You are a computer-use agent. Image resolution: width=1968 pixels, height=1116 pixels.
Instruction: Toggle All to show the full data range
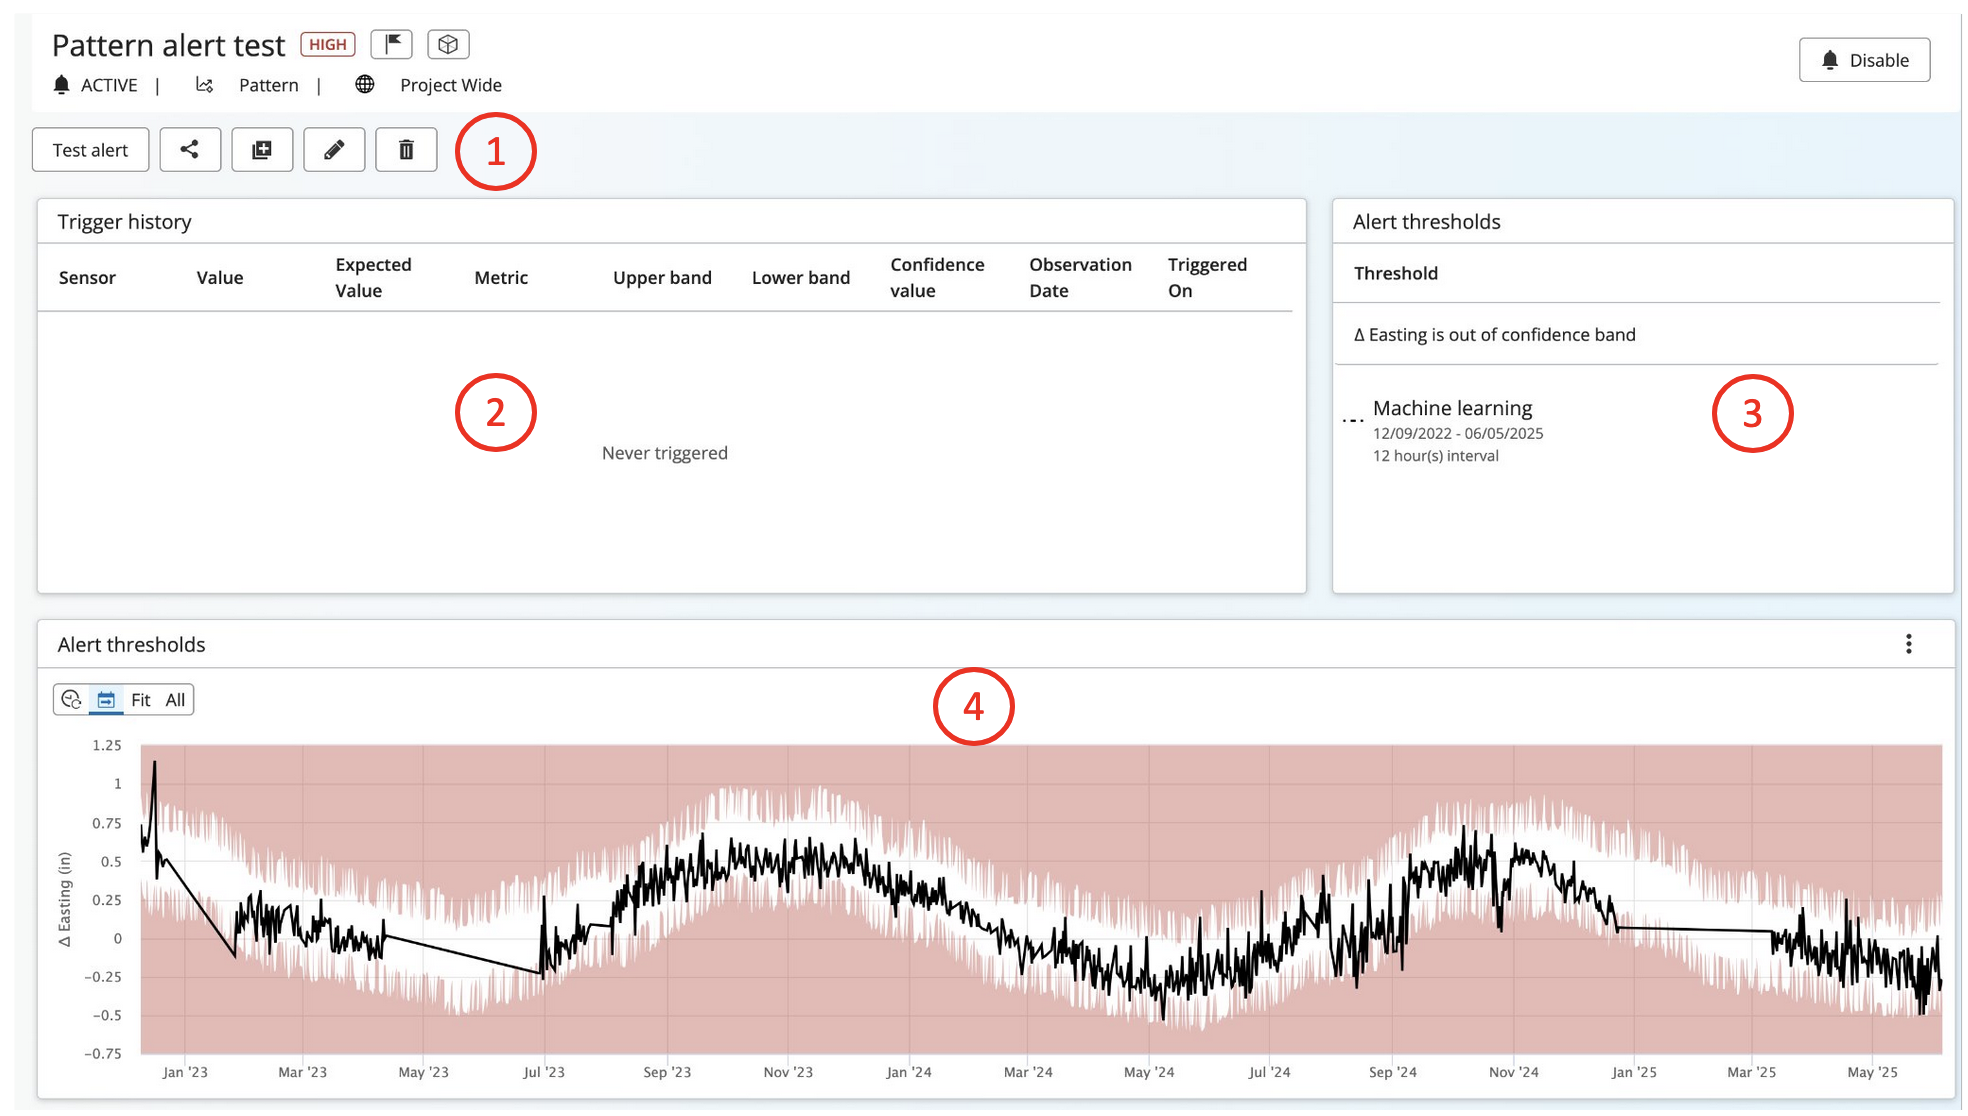pyautogui.click(x=174, y=699)
